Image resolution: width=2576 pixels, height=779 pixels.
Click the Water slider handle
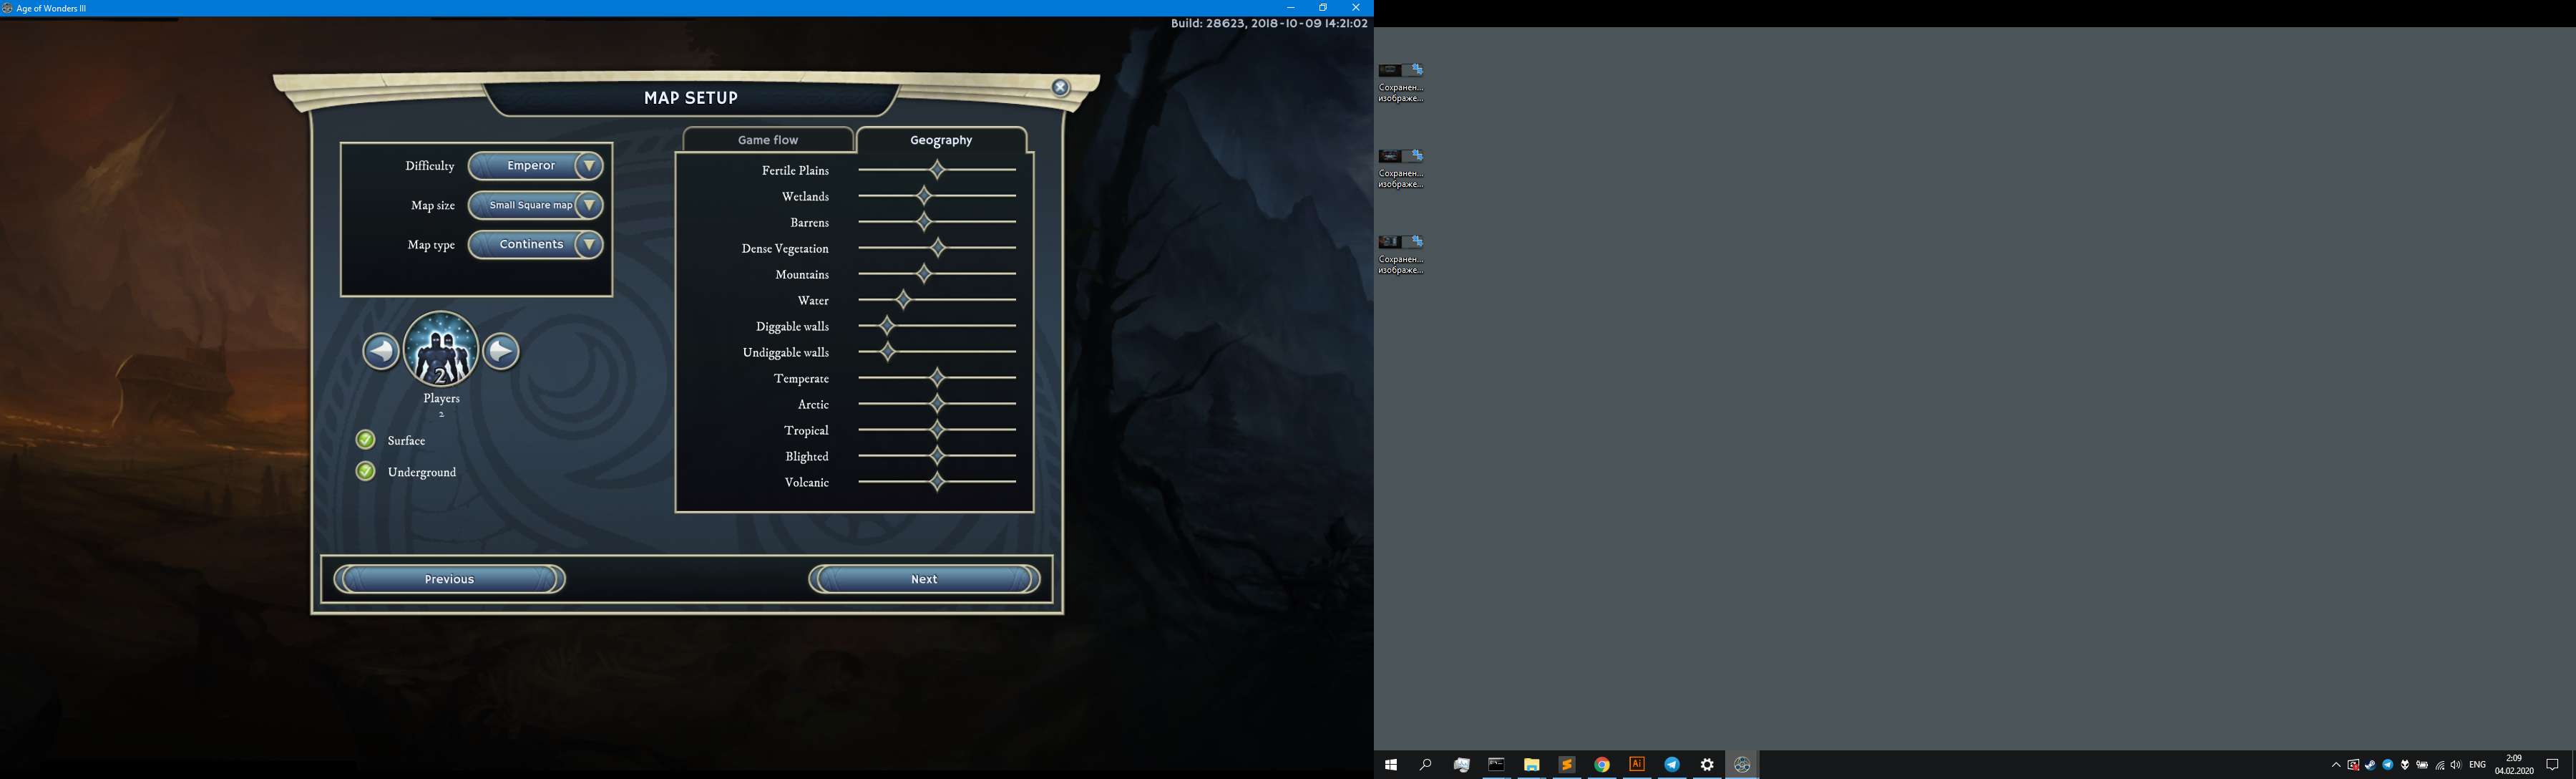coord(903,300)
